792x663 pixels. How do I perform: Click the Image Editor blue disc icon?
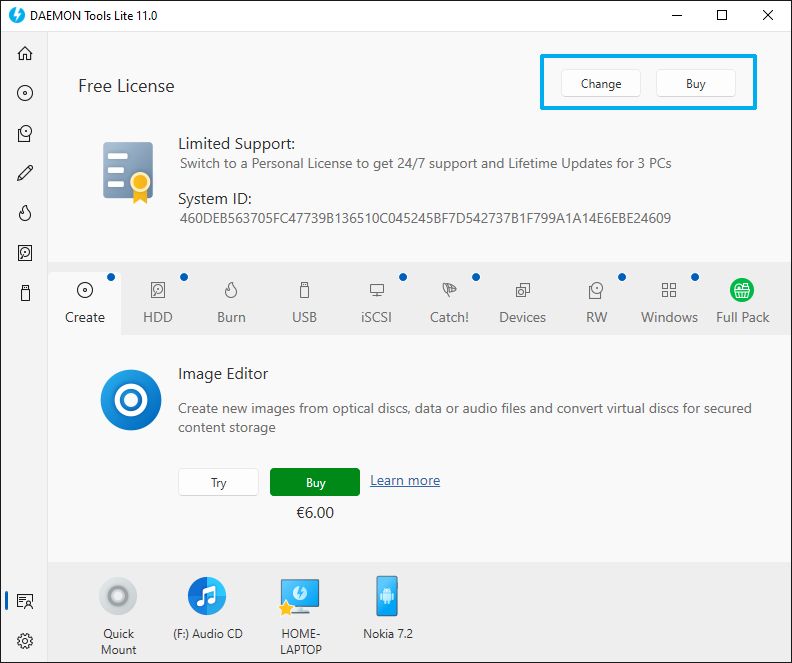click(x=131, y=400)
